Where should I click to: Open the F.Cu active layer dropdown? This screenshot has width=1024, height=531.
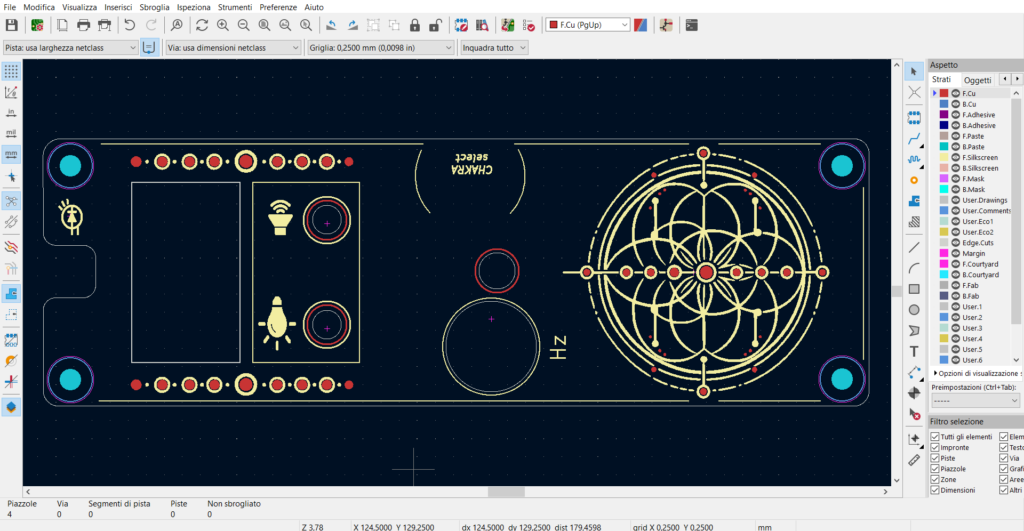pos(588,25)
